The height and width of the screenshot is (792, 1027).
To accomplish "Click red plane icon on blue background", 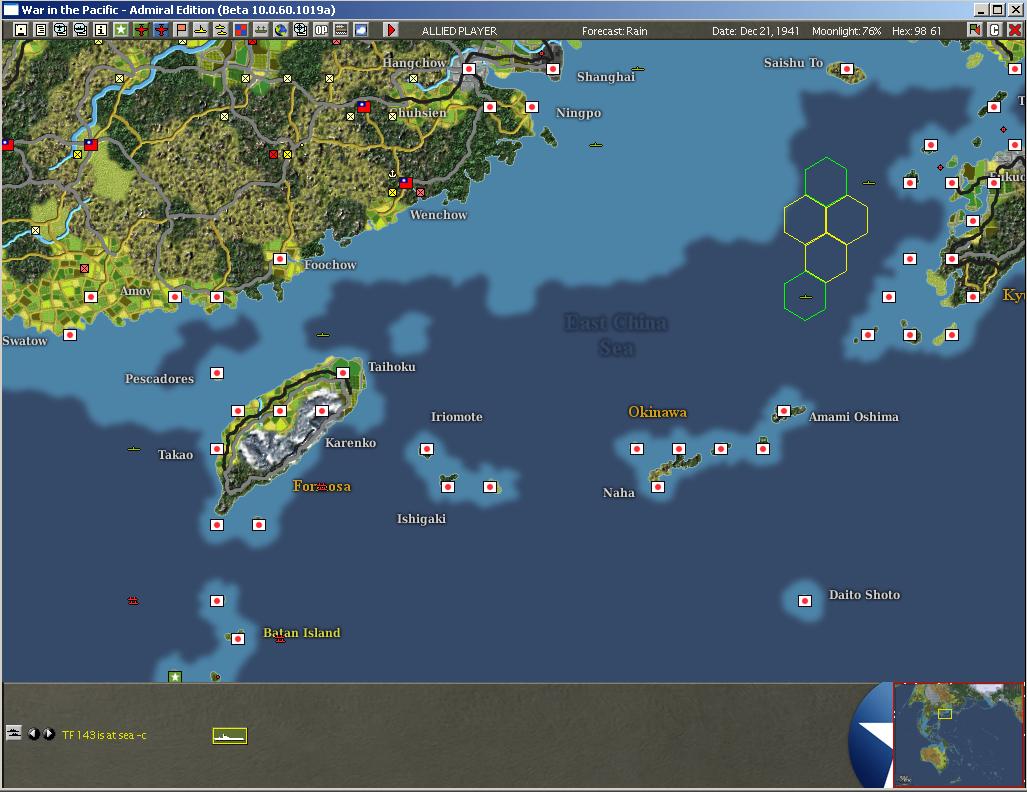I will [160, 30].
